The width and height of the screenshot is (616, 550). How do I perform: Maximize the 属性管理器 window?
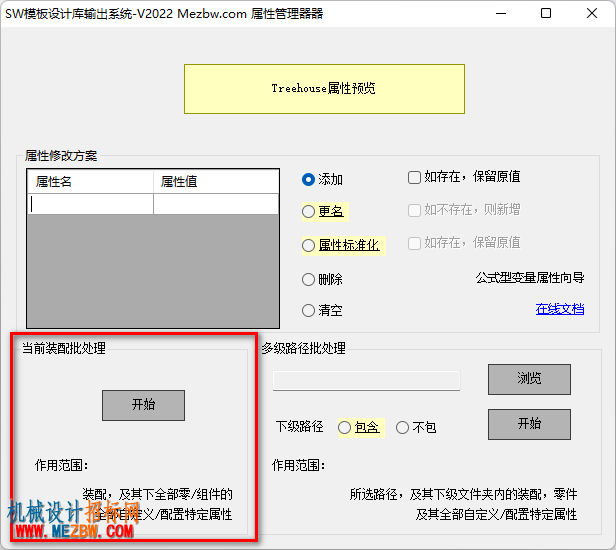click(546, 13)
